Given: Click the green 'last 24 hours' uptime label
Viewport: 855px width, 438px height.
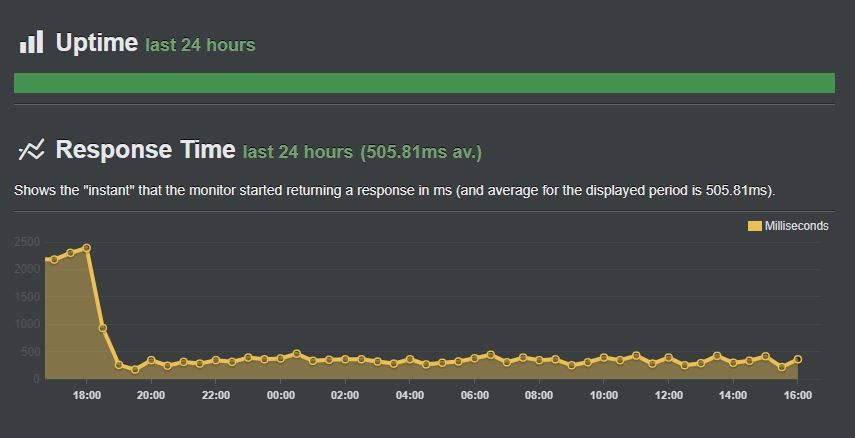Looking at the screenshot, I should coord(200,45).
